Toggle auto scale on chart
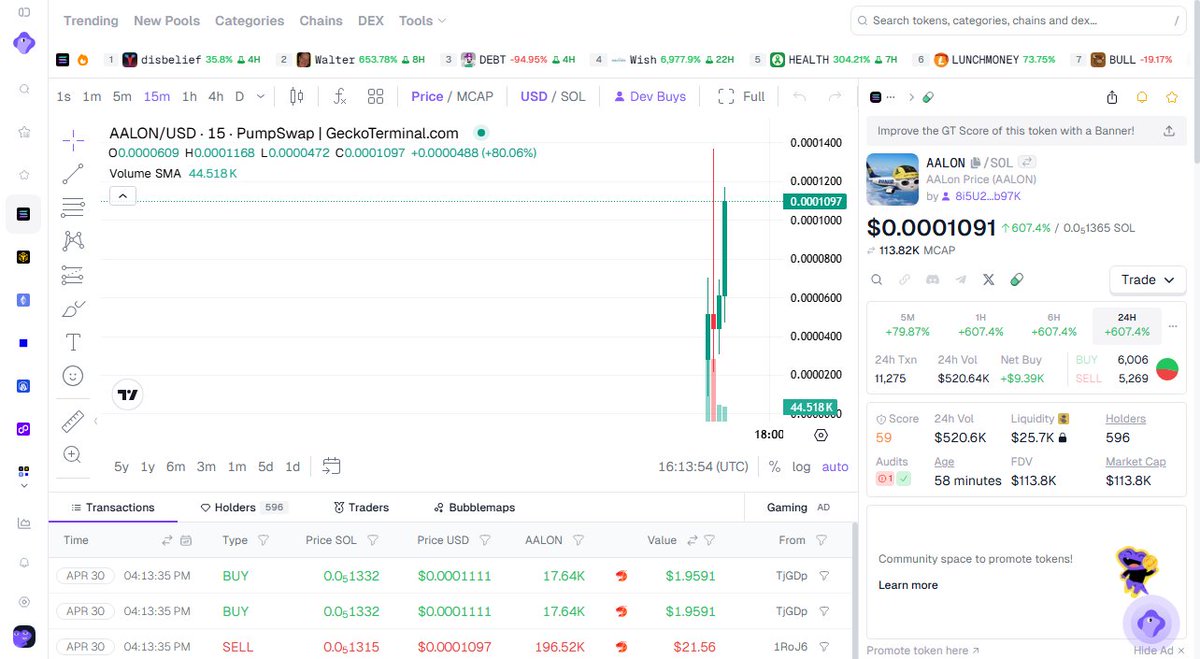Screen dimensions: 1200x659 pos(835,466)
